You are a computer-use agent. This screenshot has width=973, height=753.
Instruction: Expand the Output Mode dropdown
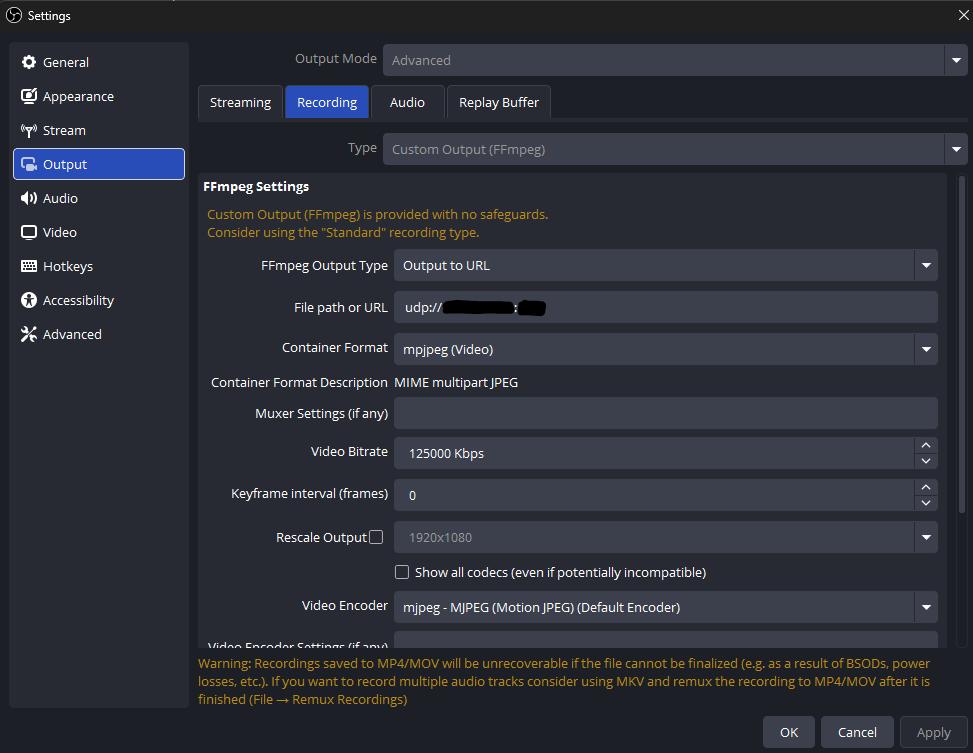click(x=955, y=60)
